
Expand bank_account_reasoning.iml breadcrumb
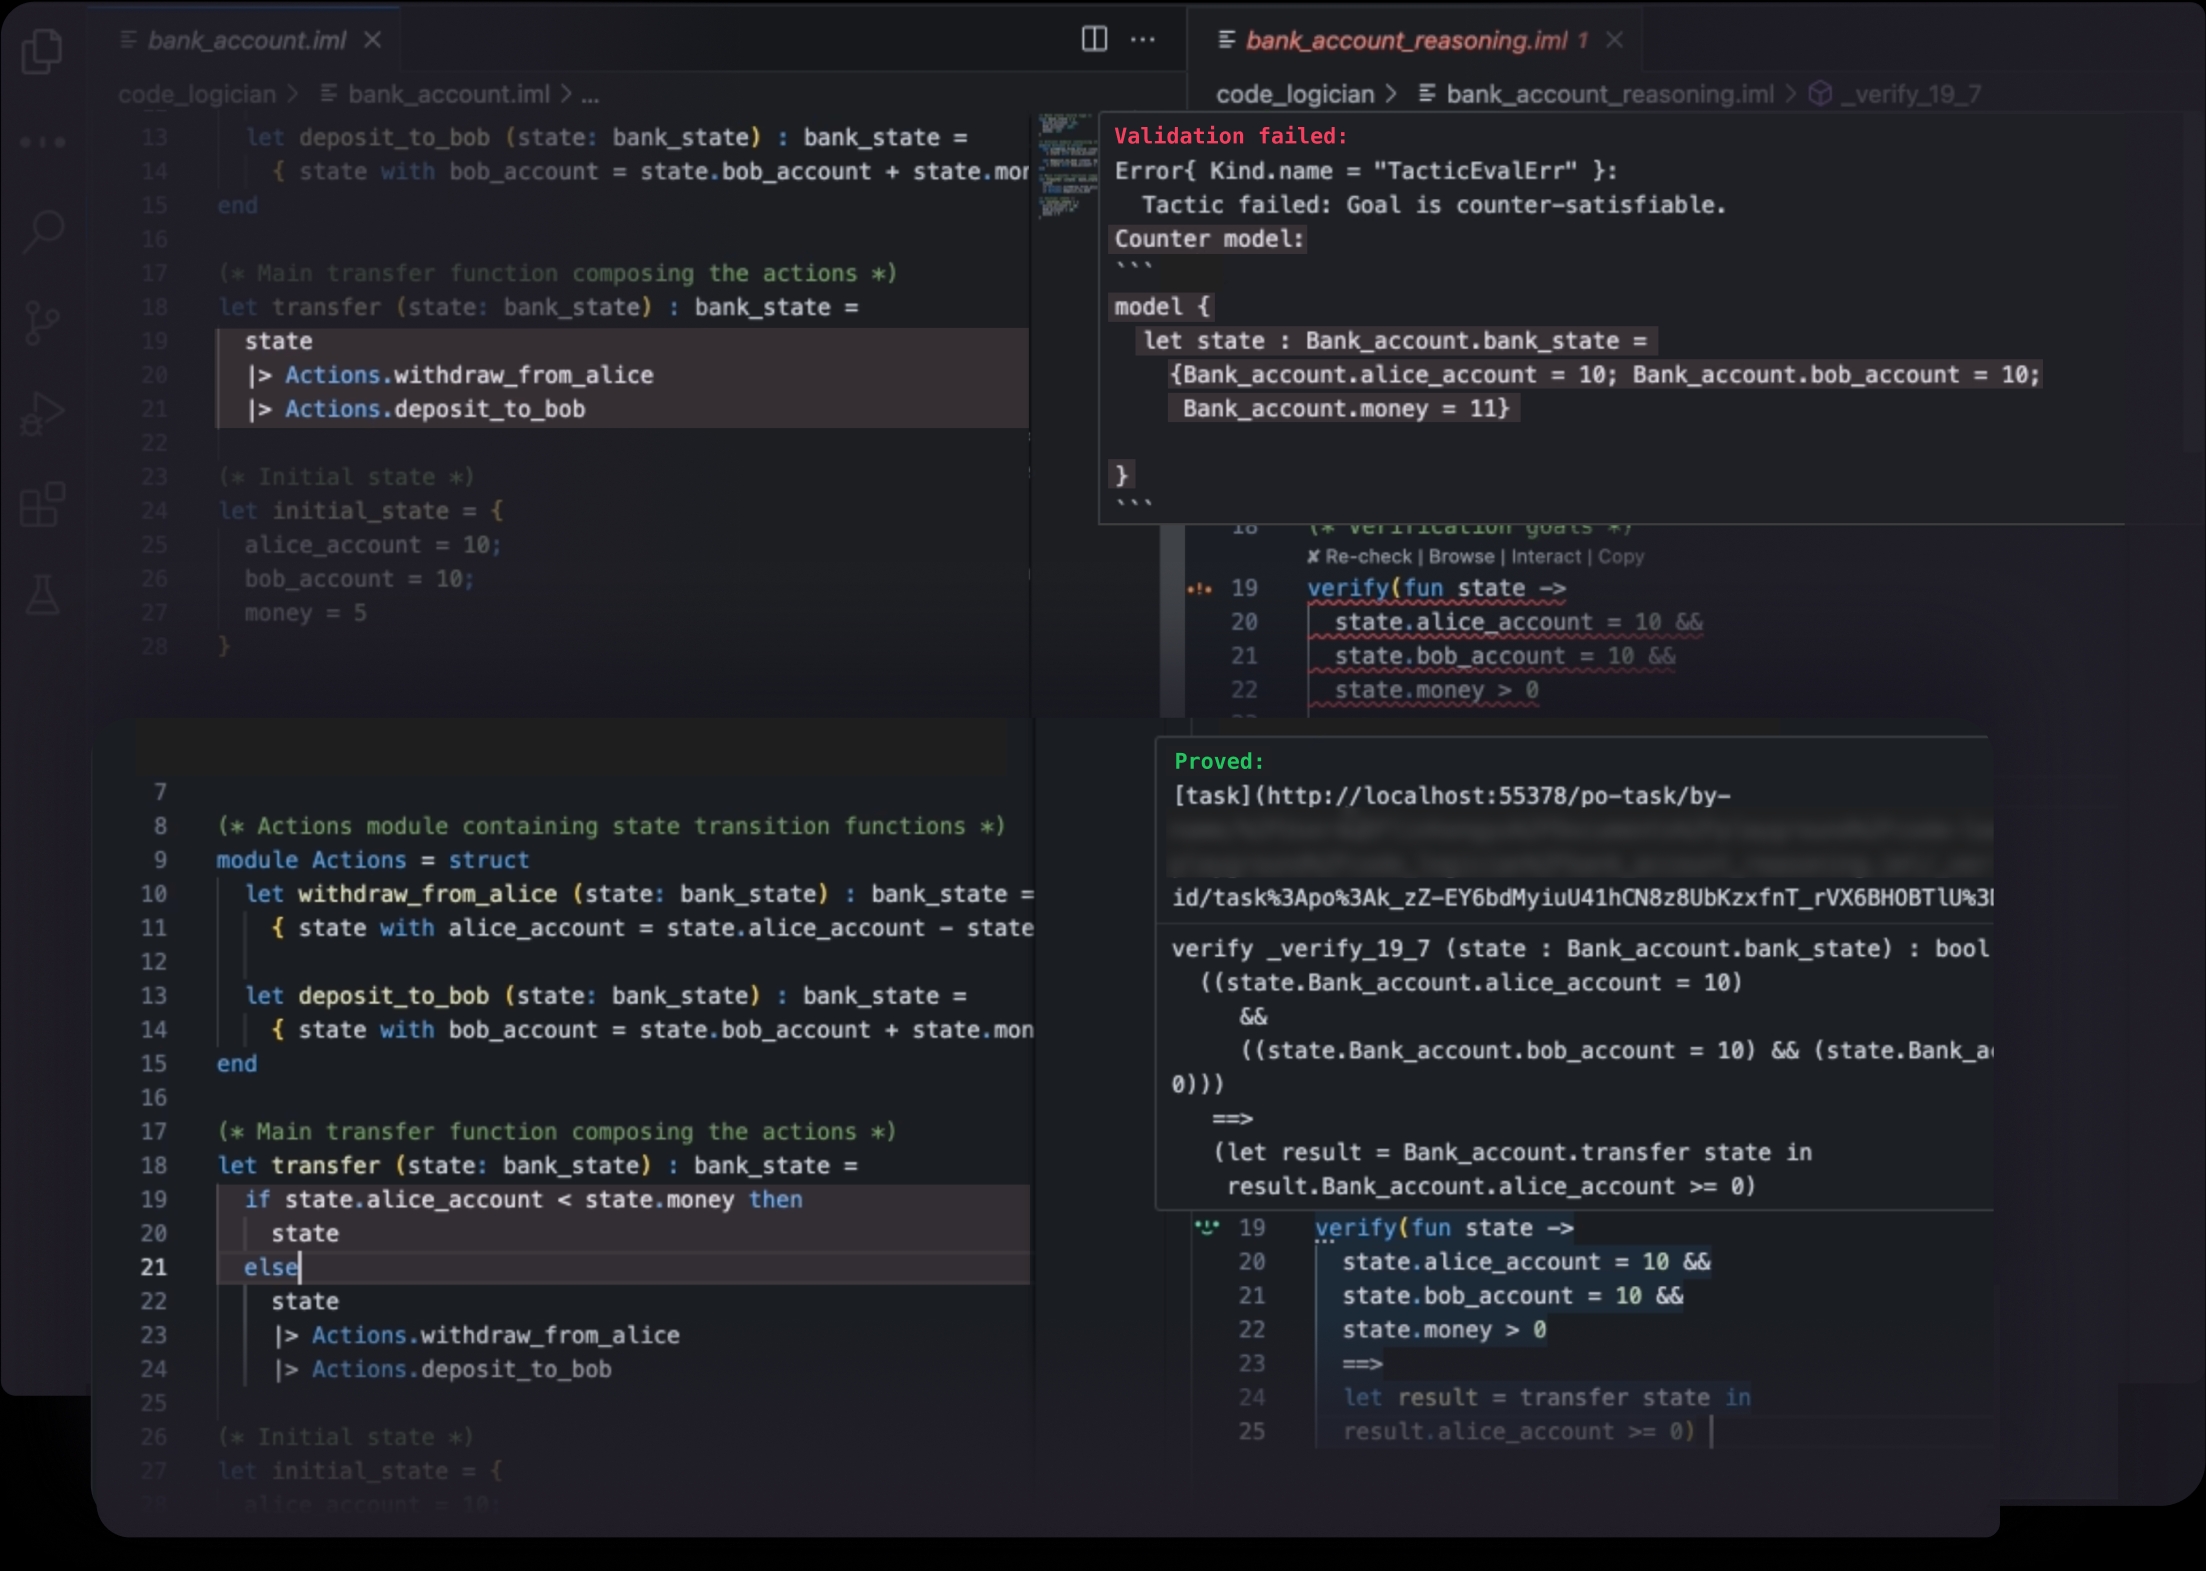(x=1597, y=94)
